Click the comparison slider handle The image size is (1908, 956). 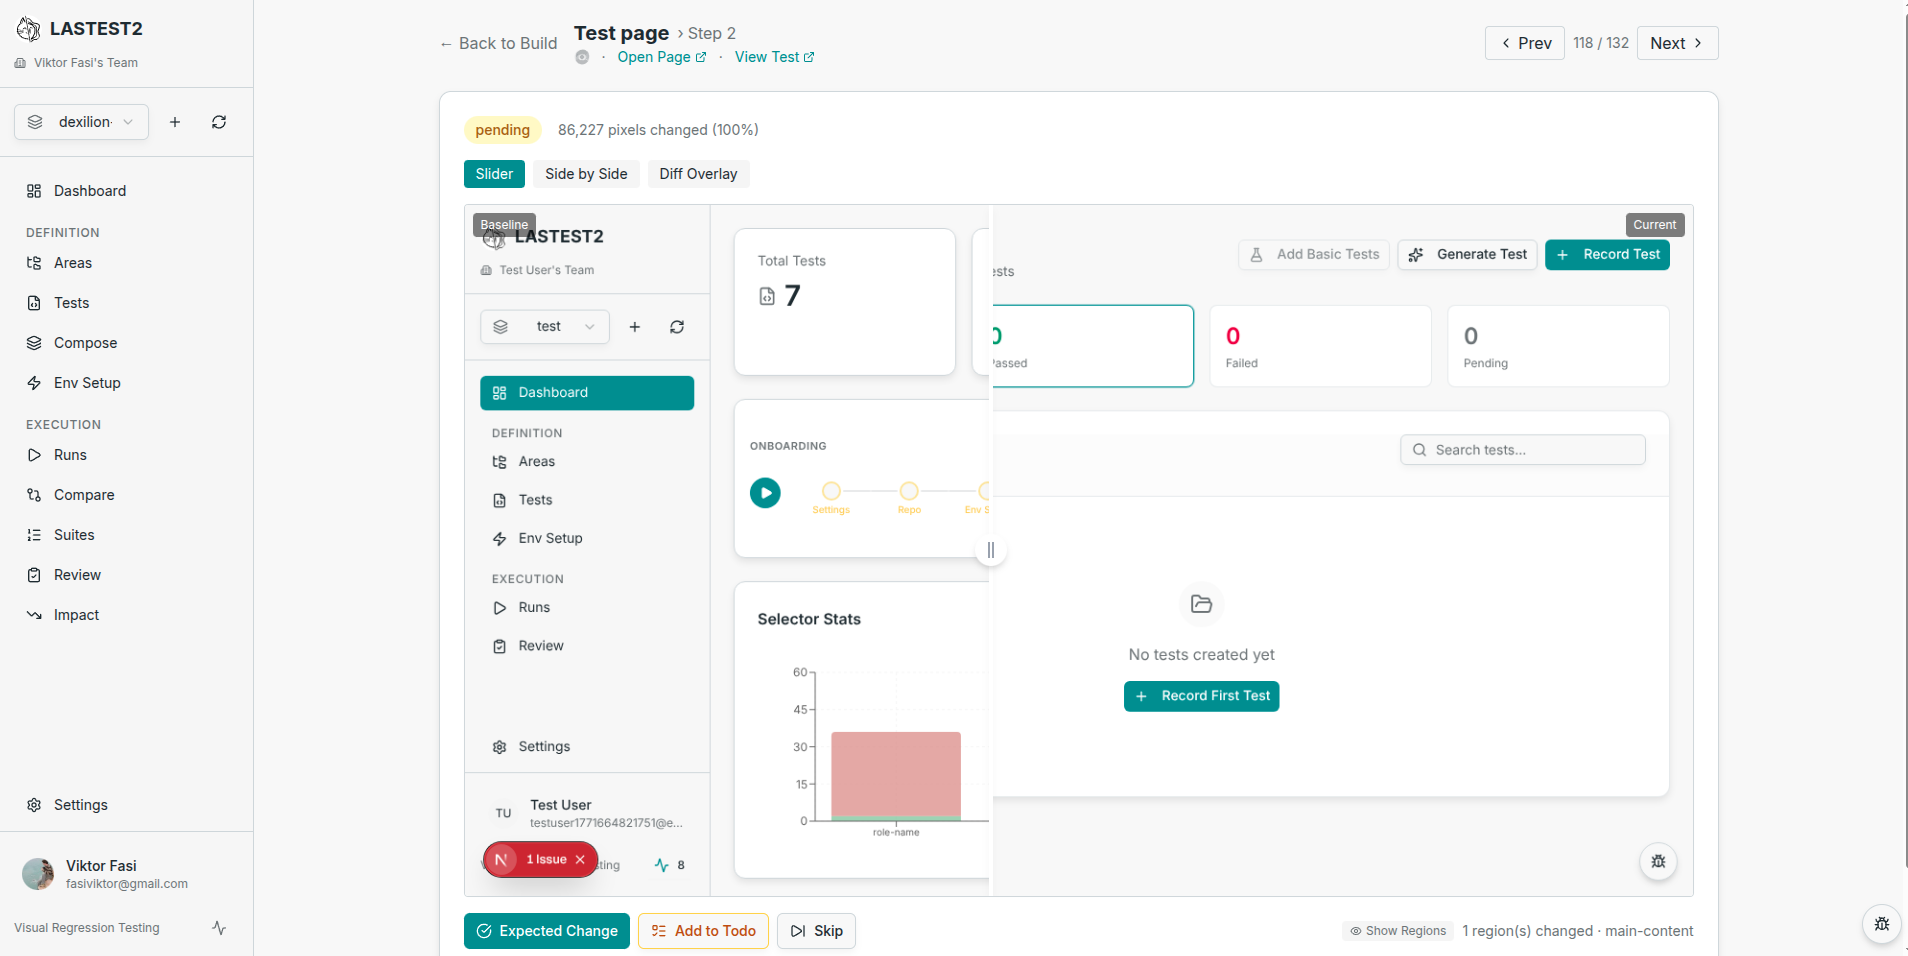click(x=991, y=550)
